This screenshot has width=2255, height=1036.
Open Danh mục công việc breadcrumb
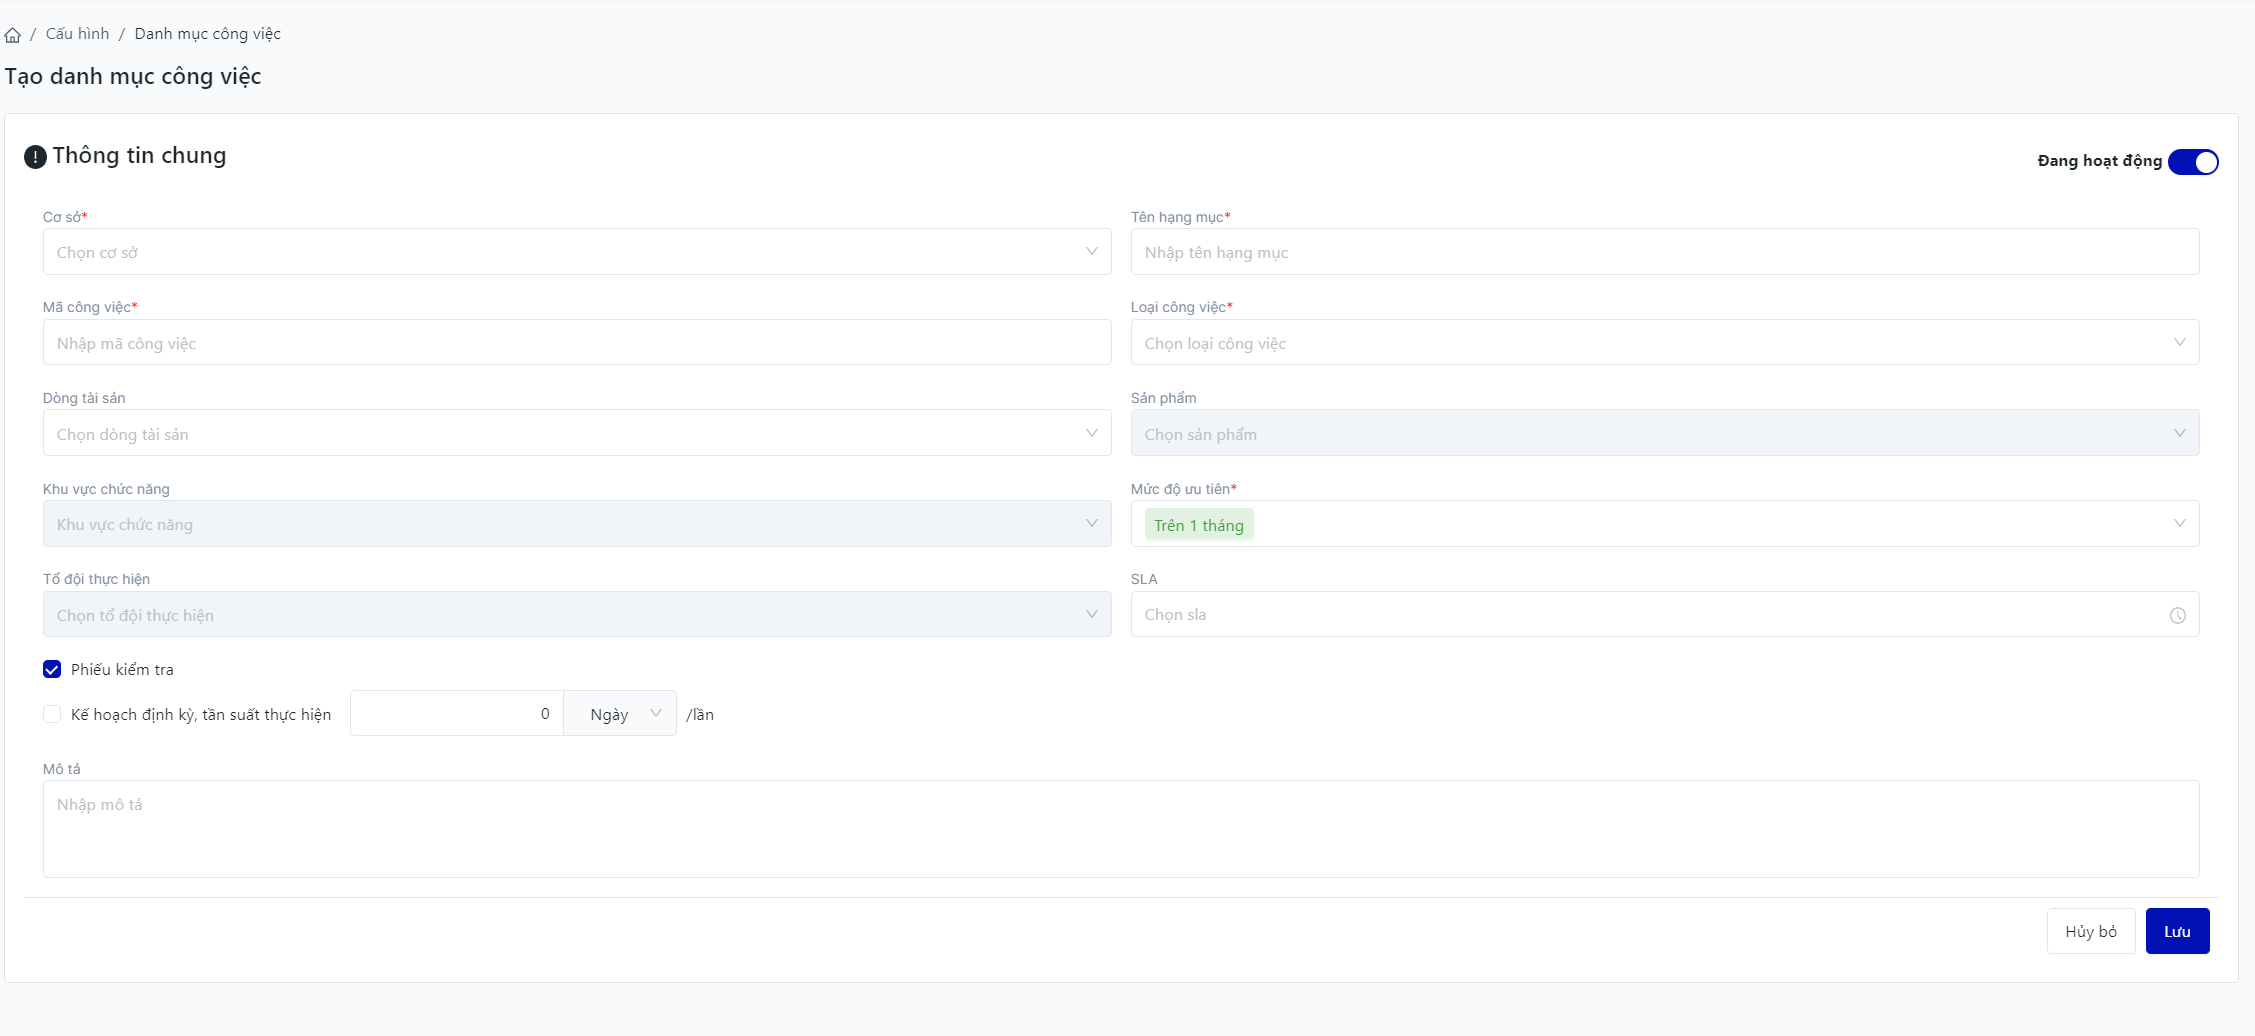pyautogui.click(x=207, y=34)
